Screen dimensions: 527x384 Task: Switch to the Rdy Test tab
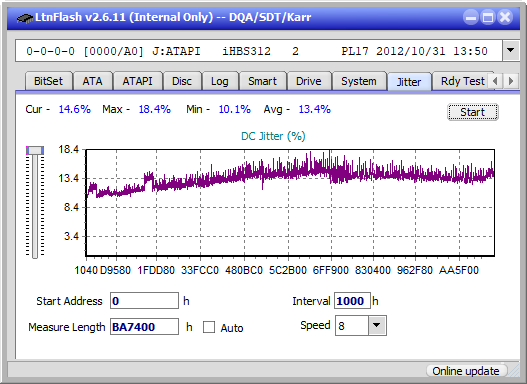pos(462,81)
